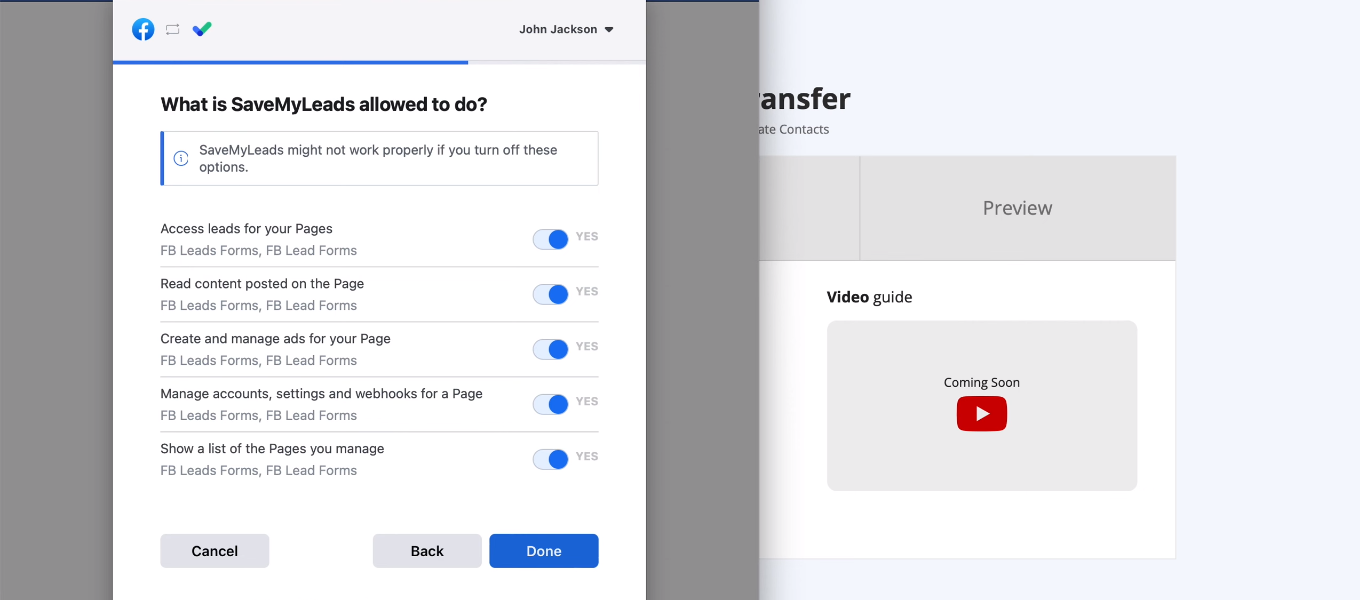This screenshot has height=600, width=1360.
Task: Click the Show a list of the Pages label
Action: tap(272, 449)
